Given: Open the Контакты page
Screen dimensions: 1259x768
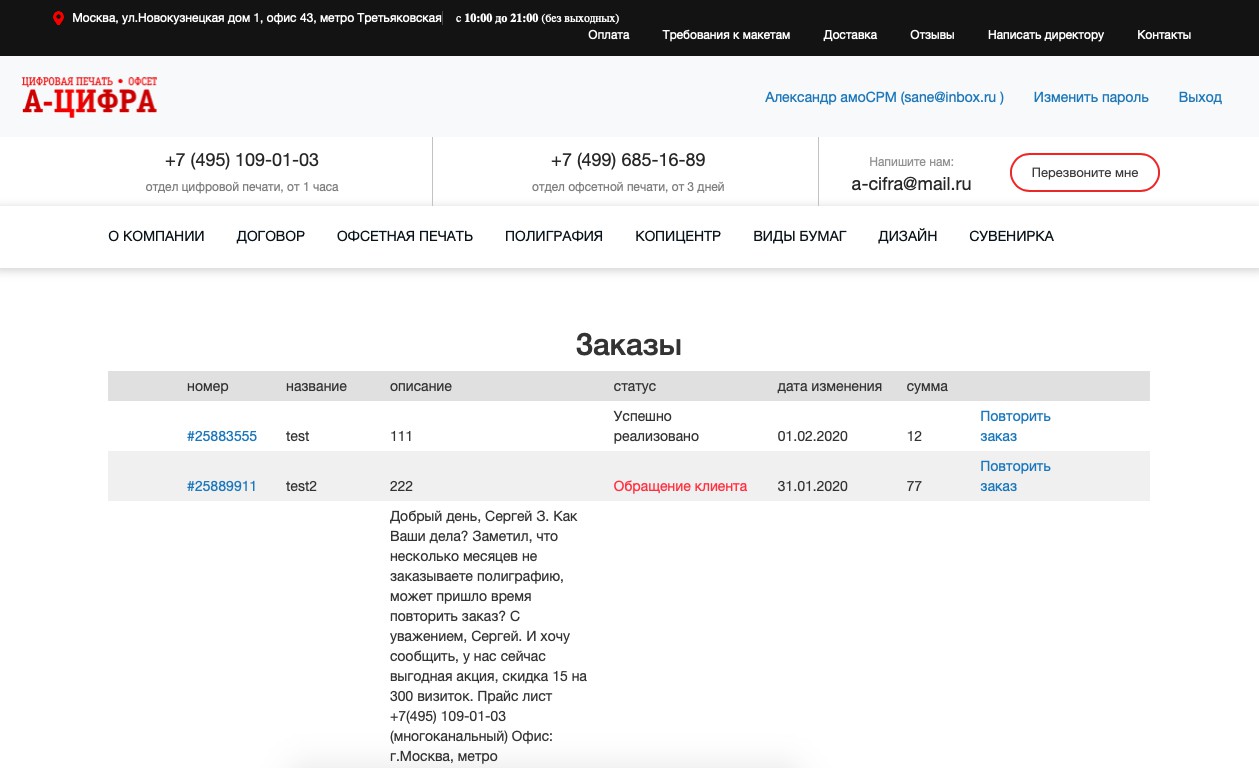Looking at the screenshot, I should 1164,34.
